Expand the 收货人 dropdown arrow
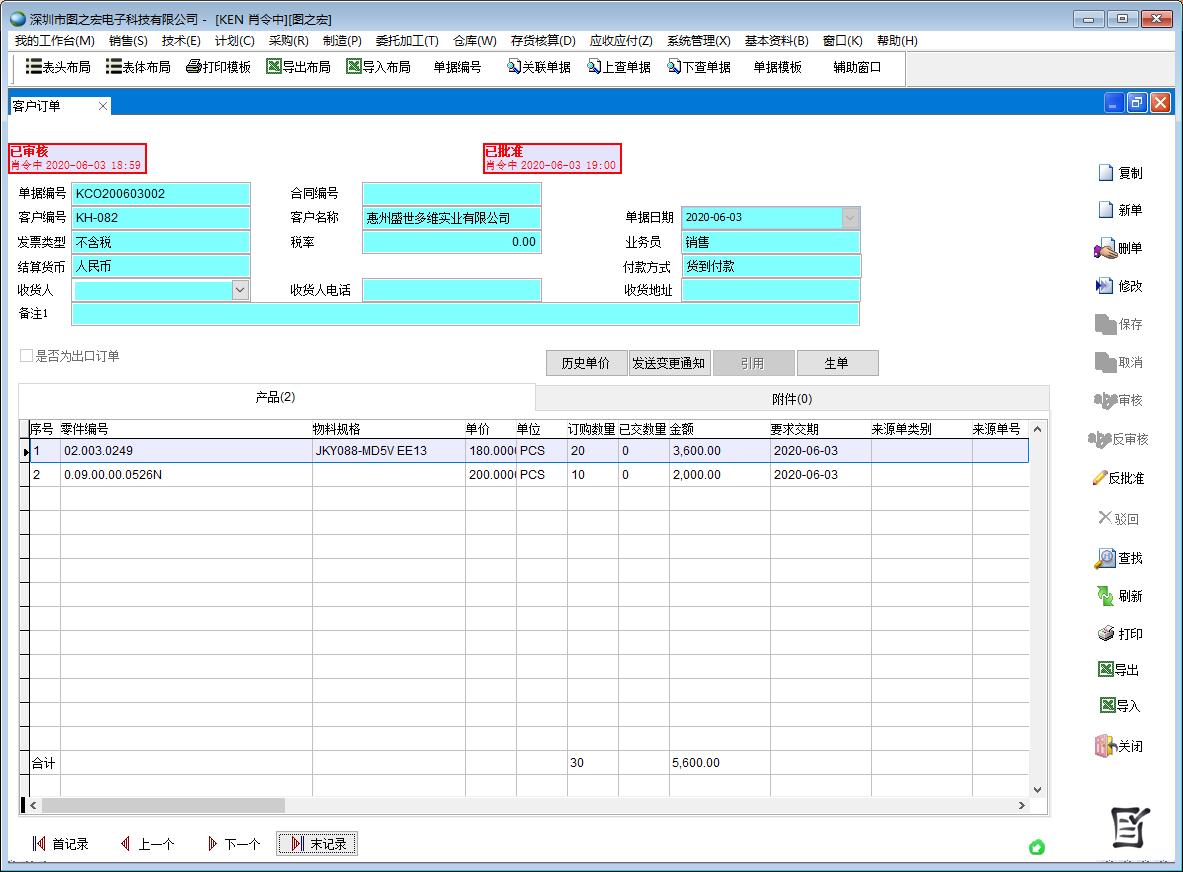Viewport: 1183px width, 872px height. pyautogui.click(x=240, y=289)
